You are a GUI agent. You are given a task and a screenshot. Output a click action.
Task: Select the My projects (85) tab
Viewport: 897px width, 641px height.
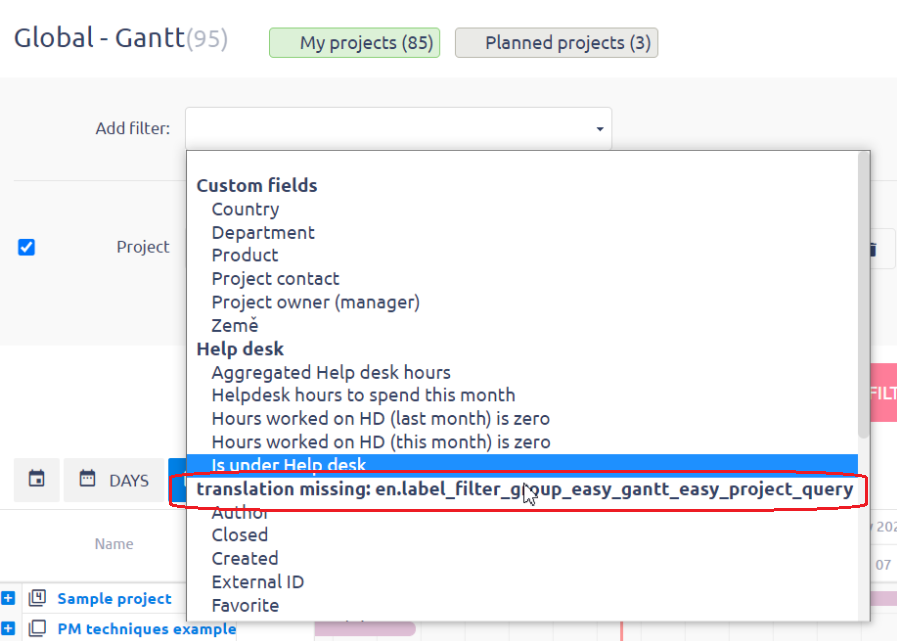(354, 43)
